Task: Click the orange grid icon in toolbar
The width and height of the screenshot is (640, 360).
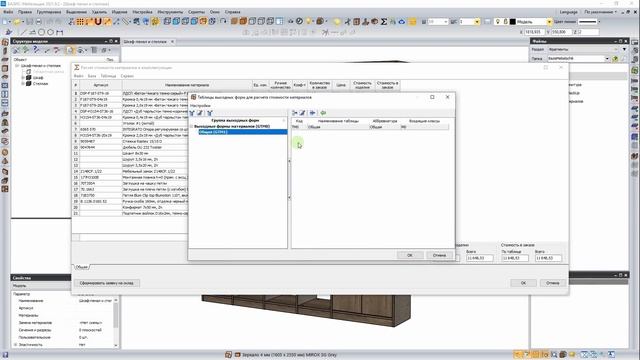Action: coord(80,21)
